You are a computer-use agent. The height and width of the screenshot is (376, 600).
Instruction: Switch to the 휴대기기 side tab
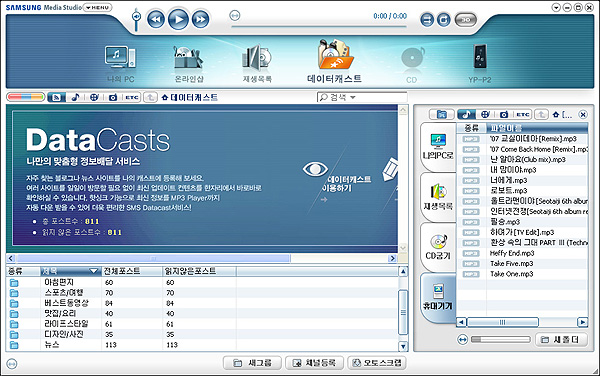pos(438,298)
